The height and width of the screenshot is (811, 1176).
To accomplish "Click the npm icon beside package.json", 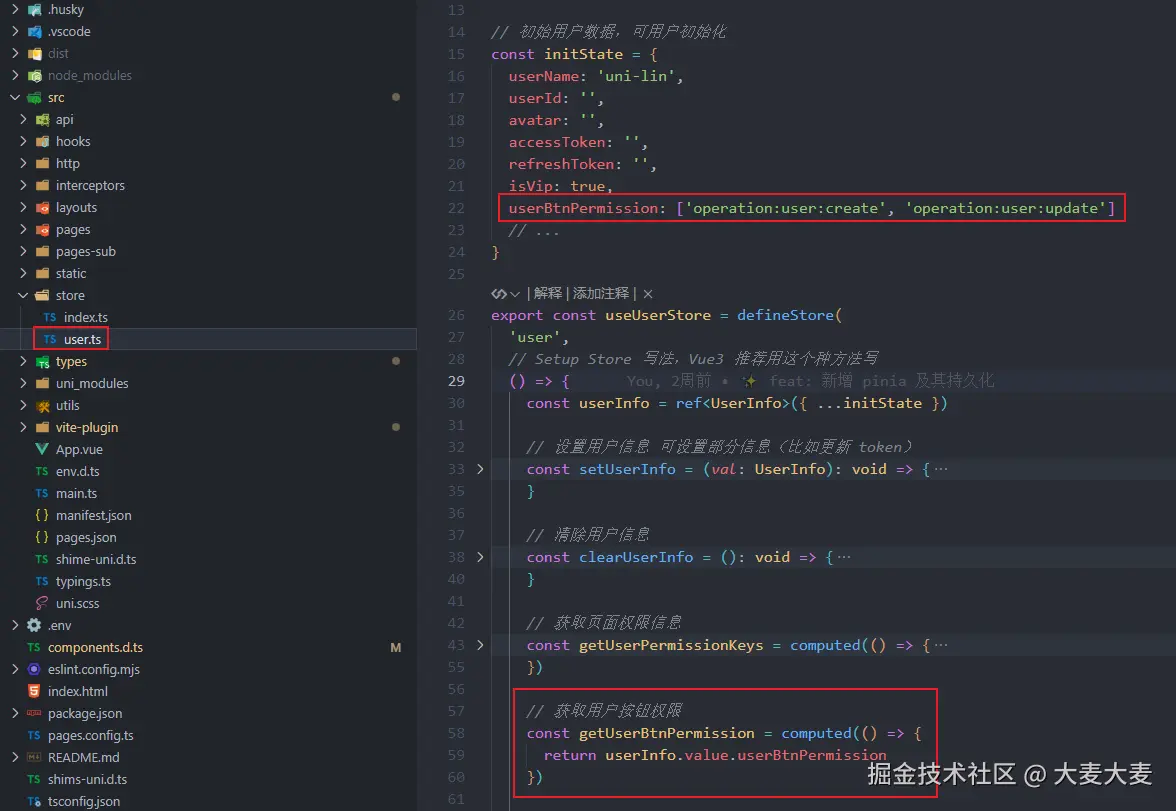I will 34,713.
